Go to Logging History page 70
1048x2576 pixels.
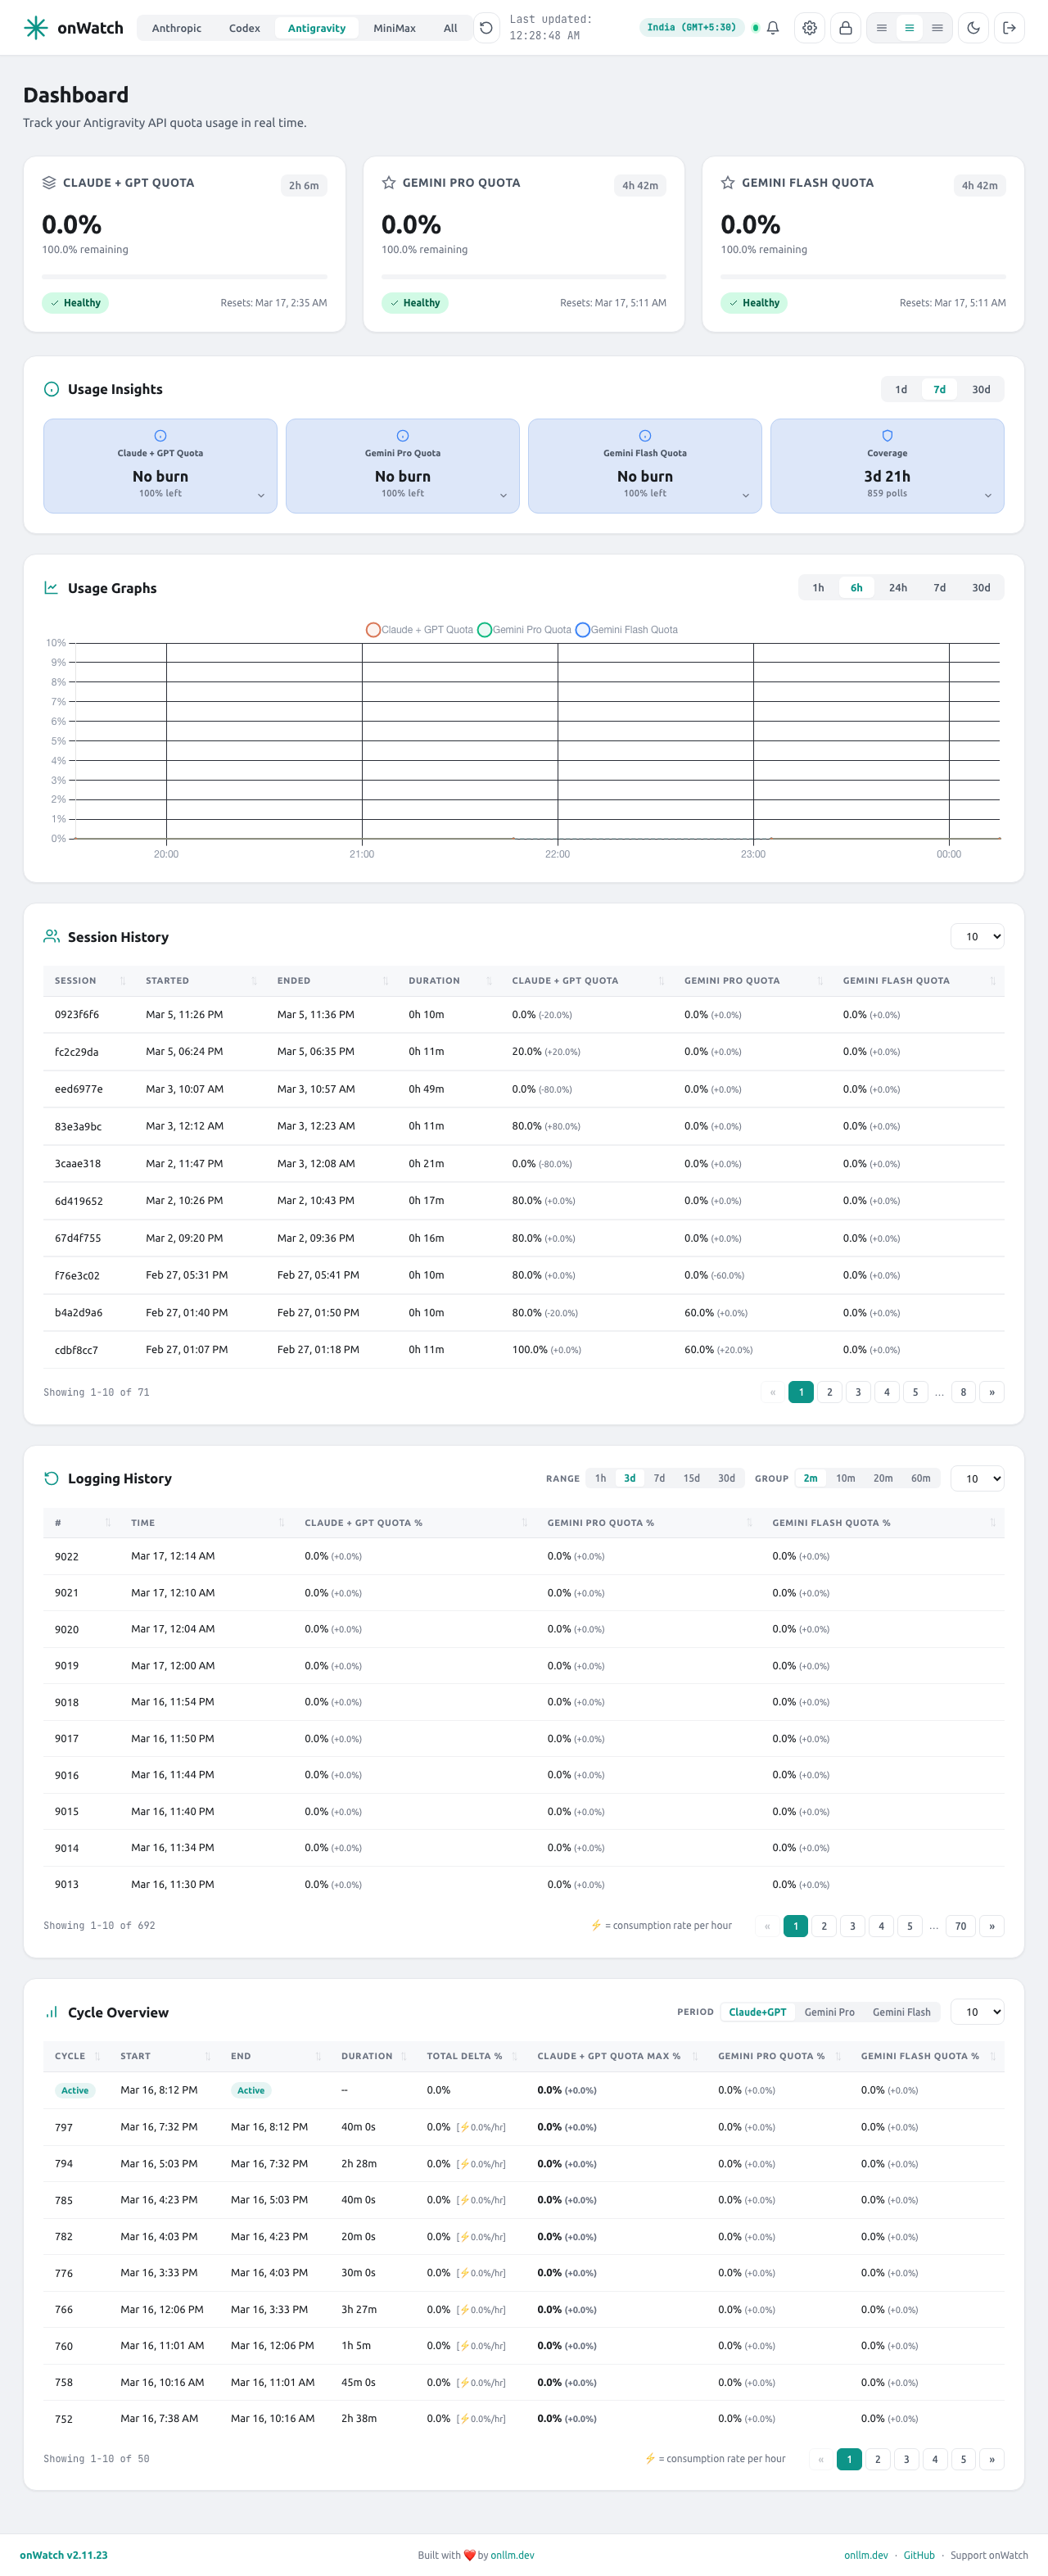point(960,1926)
